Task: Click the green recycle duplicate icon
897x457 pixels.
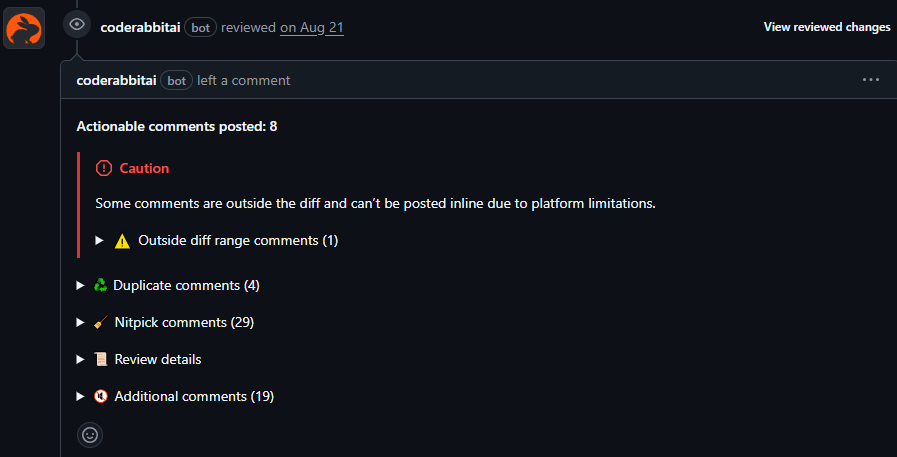Action: pos(100,285)
